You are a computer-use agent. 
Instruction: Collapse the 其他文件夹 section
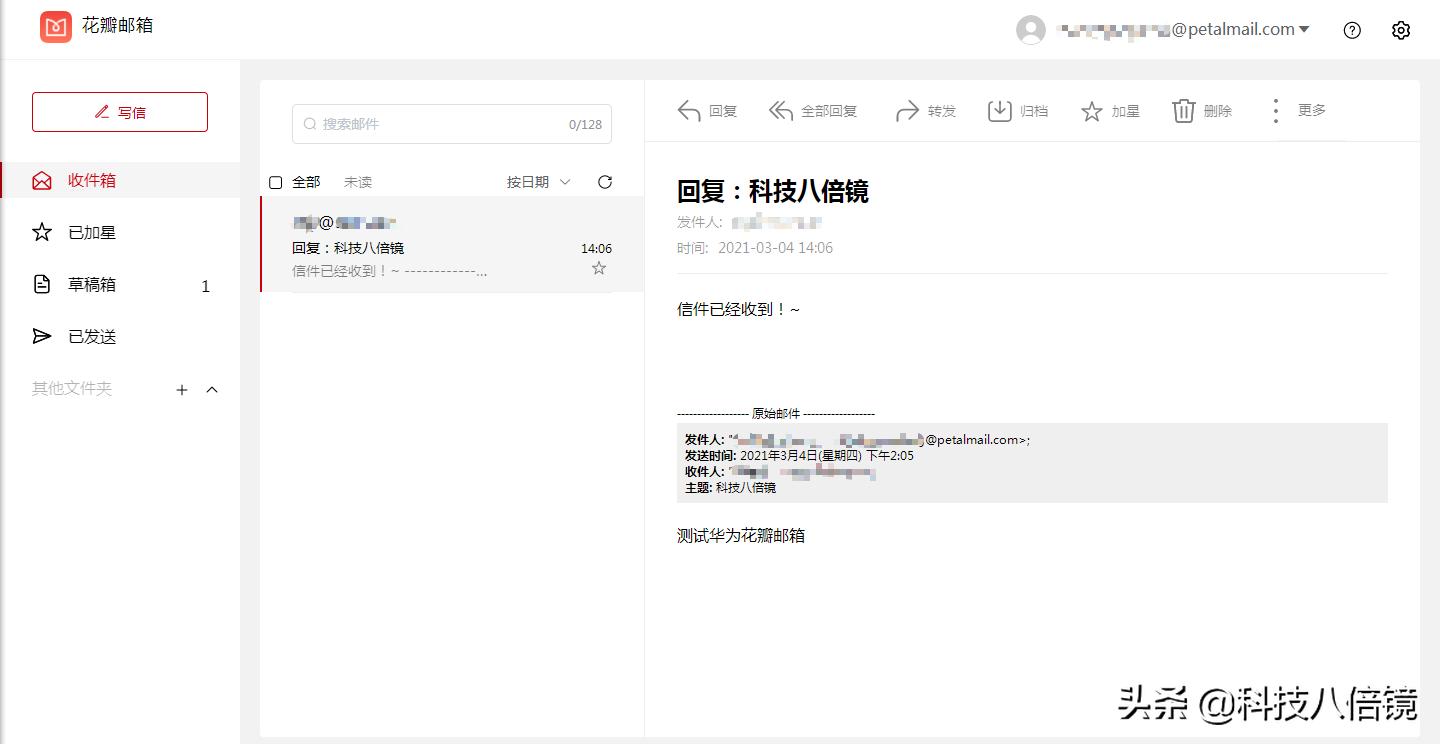pyautogui.click(x=212, y=389)
